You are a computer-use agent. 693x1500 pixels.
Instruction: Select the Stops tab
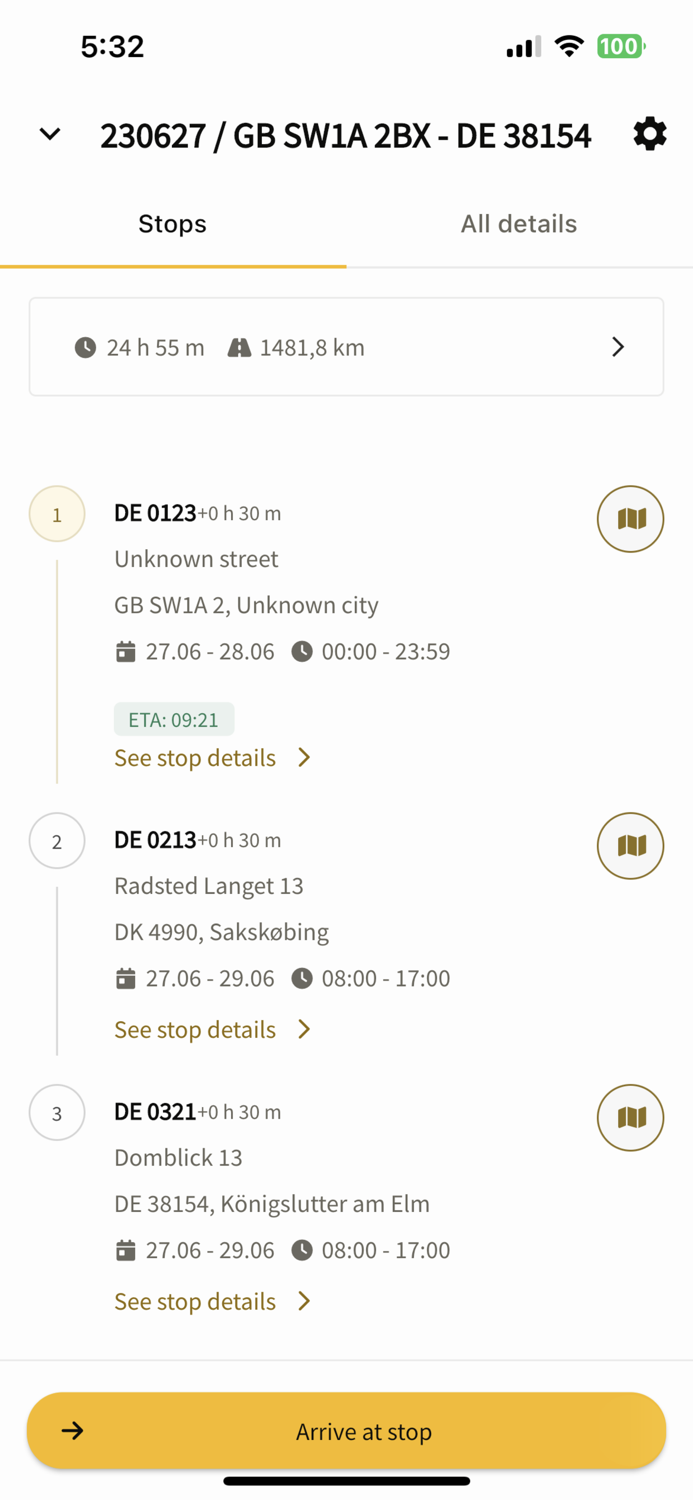tap(172, 223)
